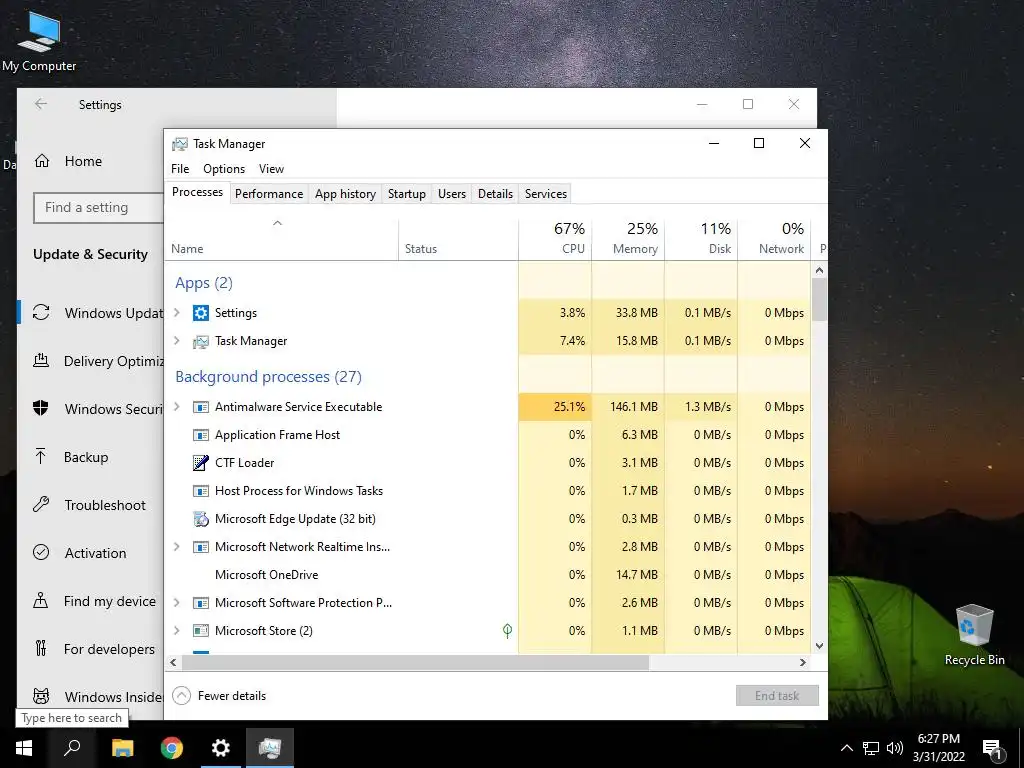
Task: Sort processes by Disk column
Action: (701, 238)
